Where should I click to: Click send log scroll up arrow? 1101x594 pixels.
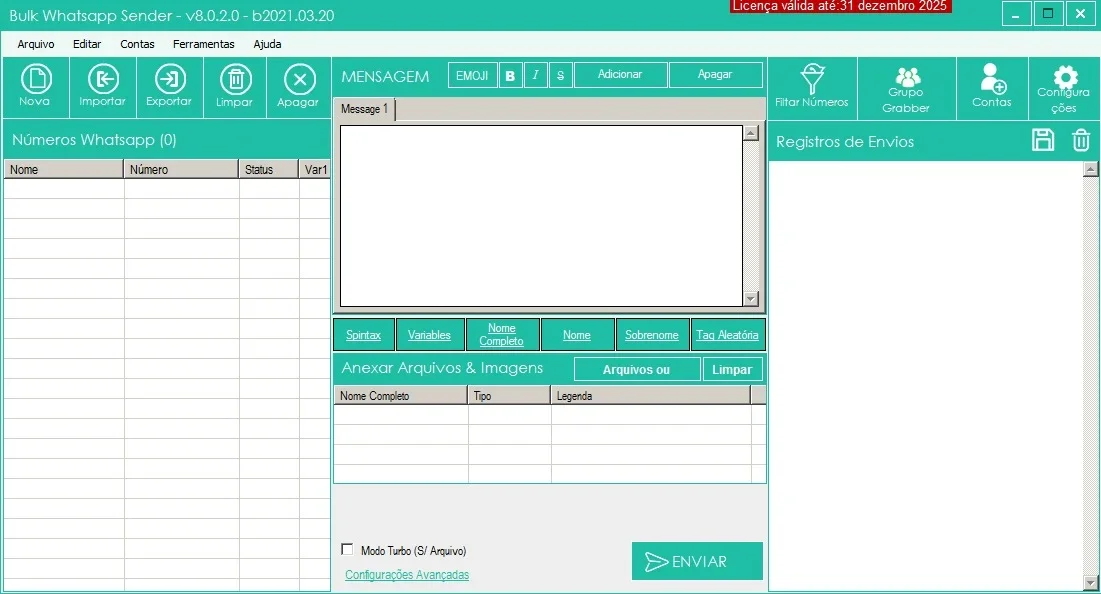1090,169
